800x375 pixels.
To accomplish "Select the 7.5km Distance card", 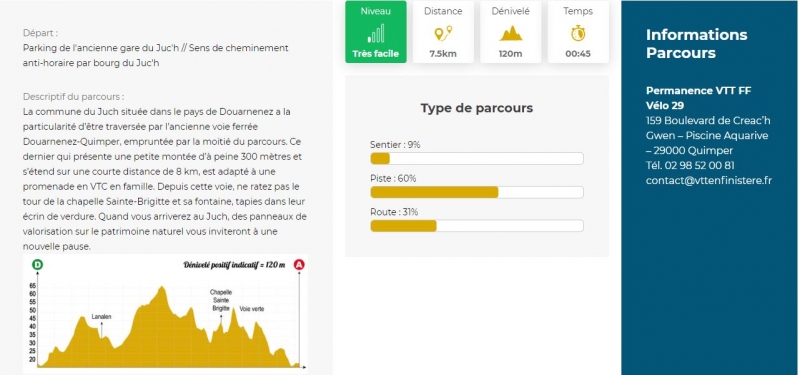I will coord(443,32).
